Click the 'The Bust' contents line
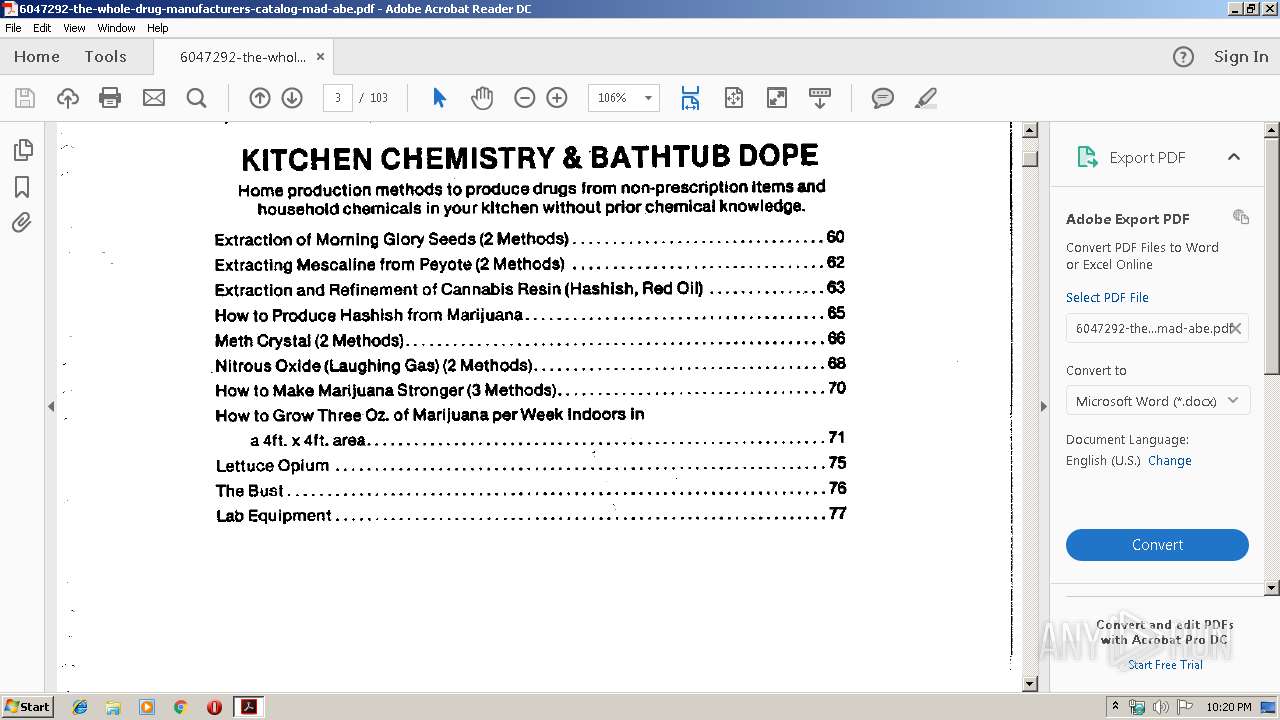The image size is (1280, 720). (531, 490)
